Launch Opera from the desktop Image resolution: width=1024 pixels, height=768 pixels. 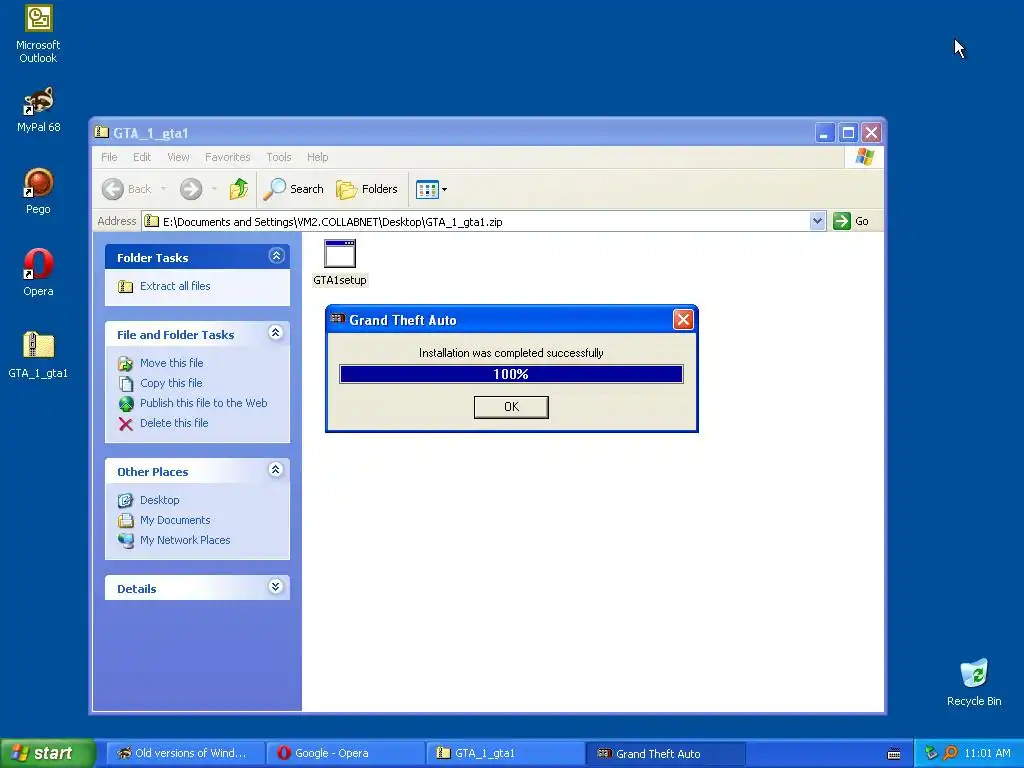(38, 273)
